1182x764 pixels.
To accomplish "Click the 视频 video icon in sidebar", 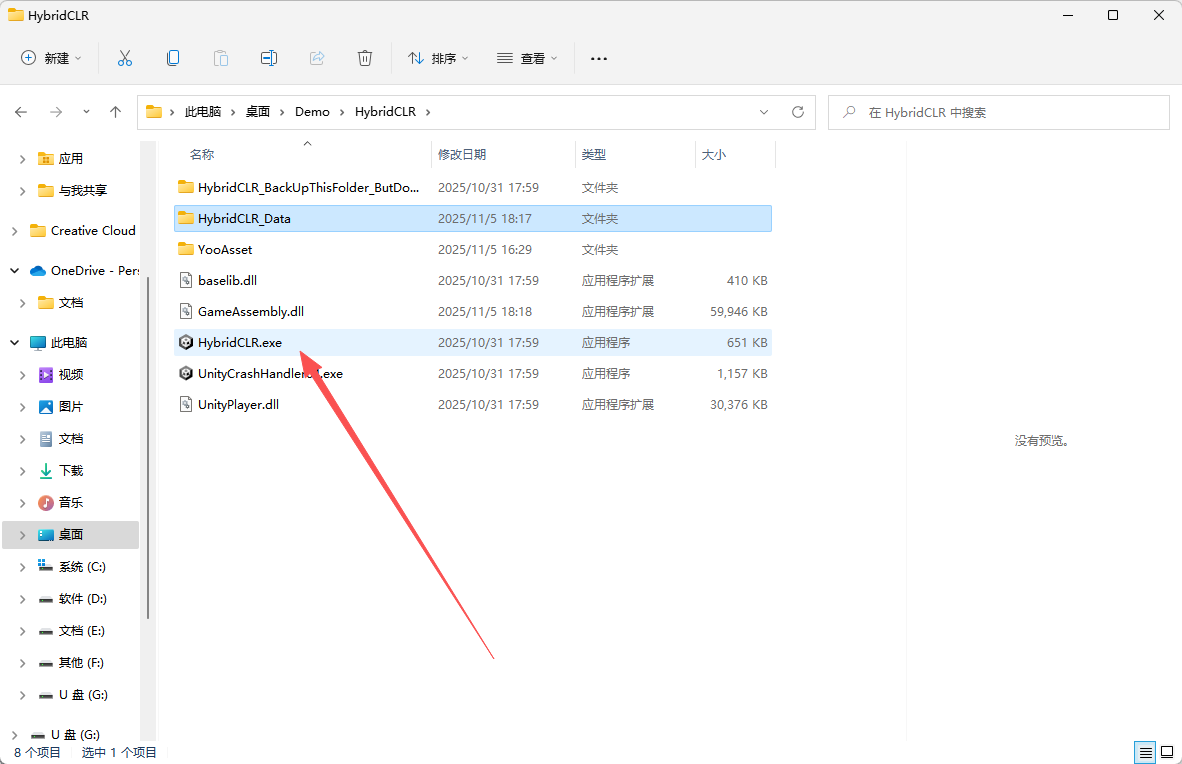I will coord(46,375).
